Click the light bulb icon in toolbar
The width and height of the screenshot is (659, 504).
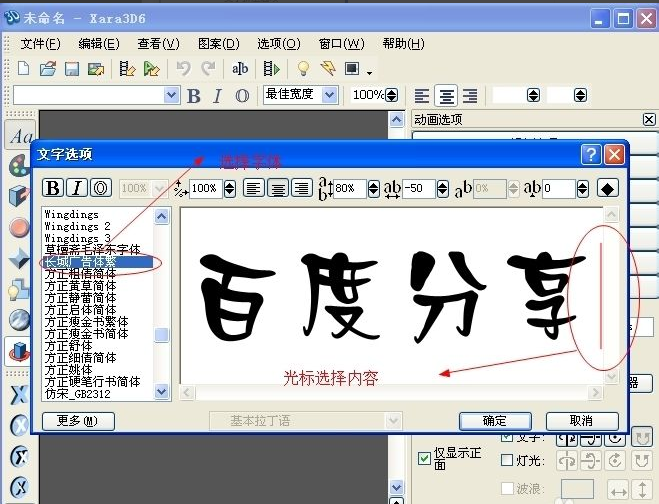click(302, 69)
